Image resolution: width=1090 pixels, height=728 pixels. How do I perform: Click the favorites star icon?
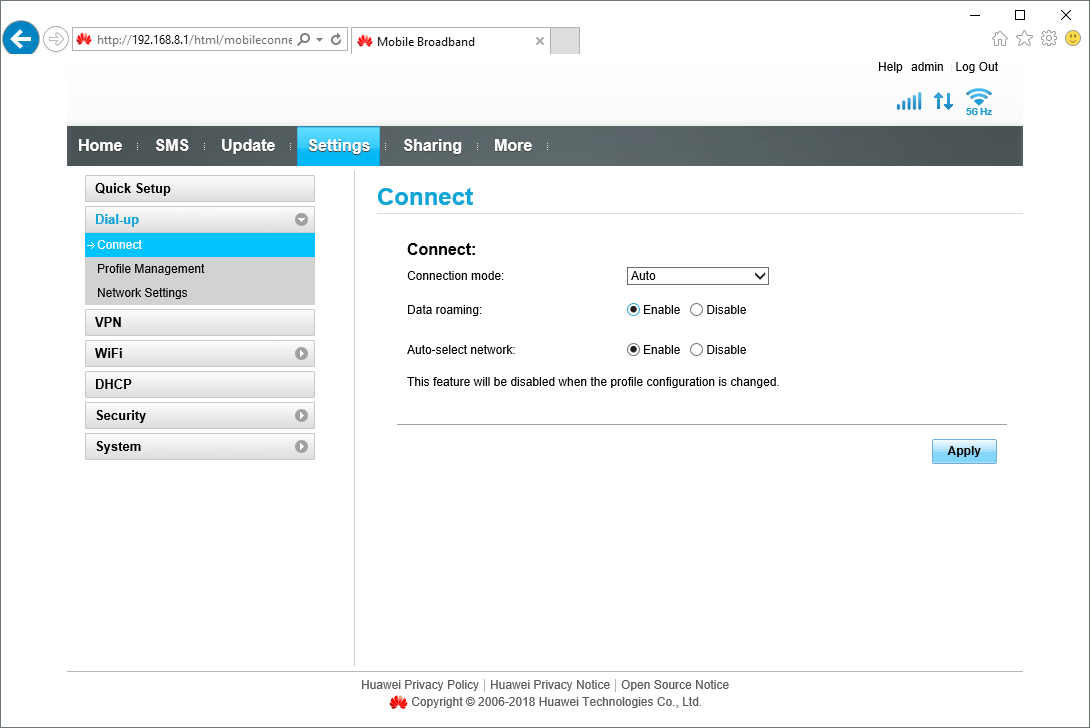point(1024,38)
